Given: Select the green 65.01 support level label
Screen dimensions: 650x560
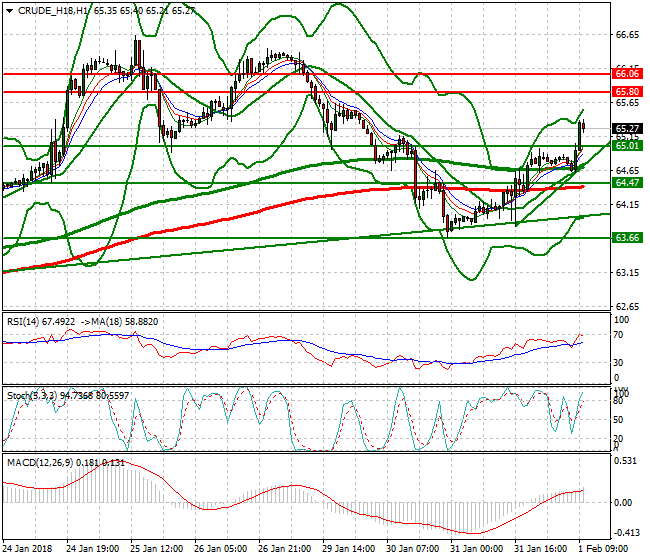Looking at the screenshot, I should click(x=627, y=146).
